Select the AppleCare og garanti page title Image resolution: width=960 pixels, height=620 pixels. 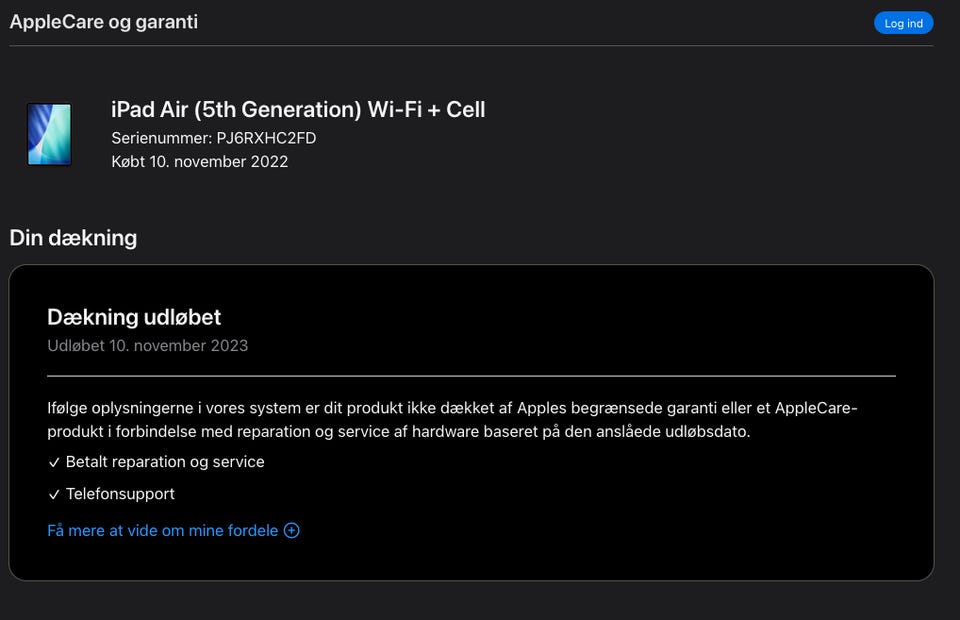coord(104,21)
